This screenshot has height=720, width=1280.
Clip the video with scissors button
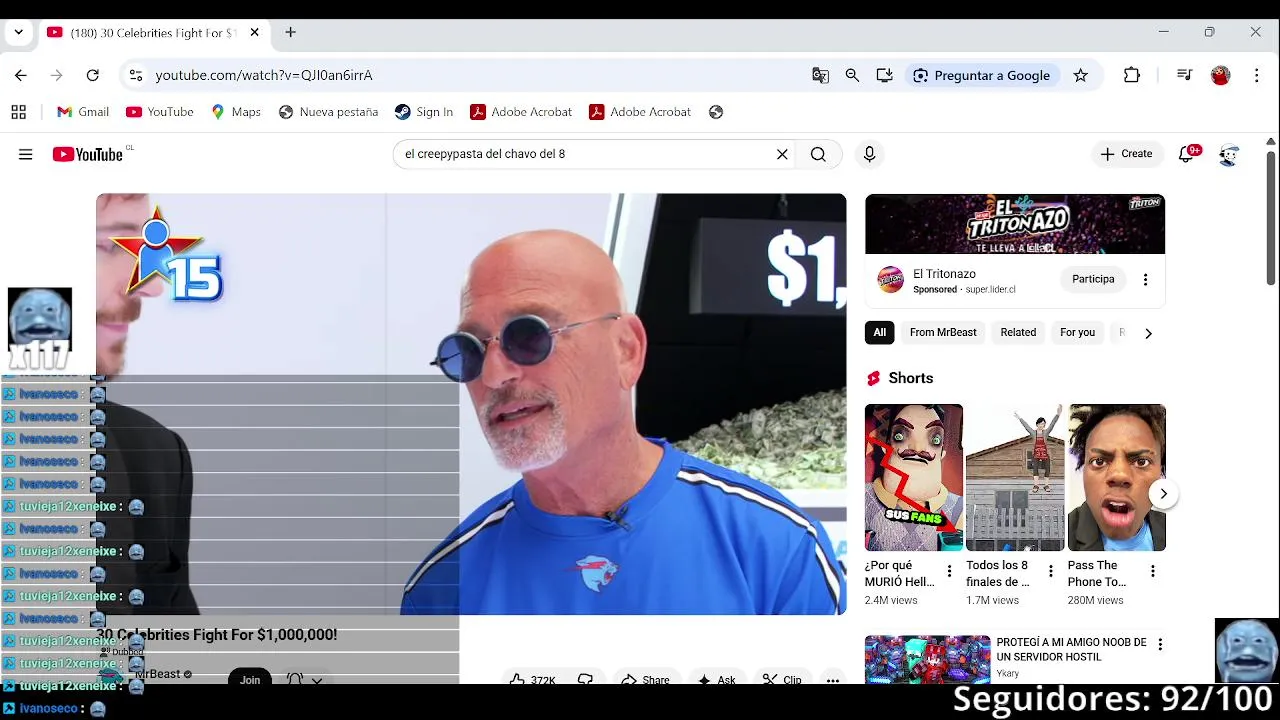pos(782,680)
